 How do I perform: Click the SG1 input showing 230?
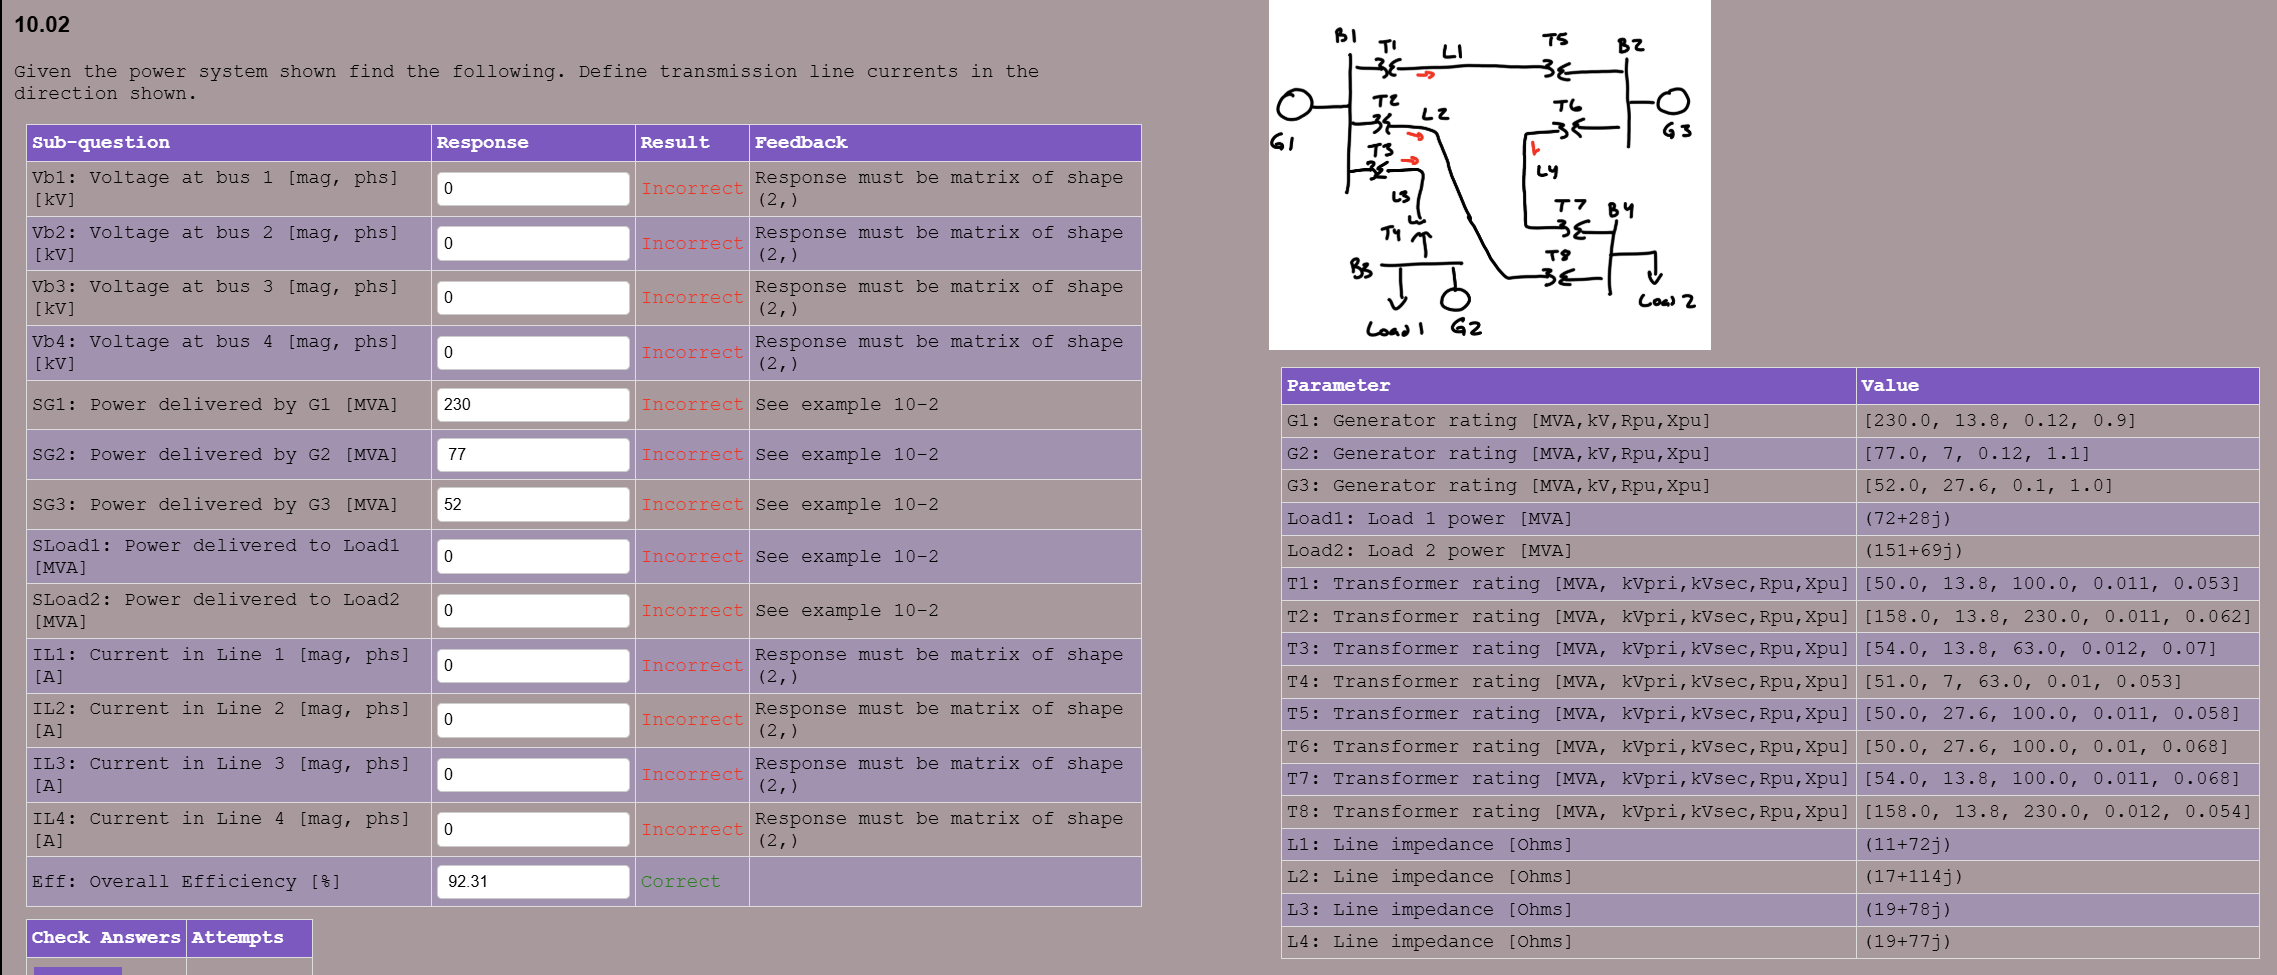[533, 404]
